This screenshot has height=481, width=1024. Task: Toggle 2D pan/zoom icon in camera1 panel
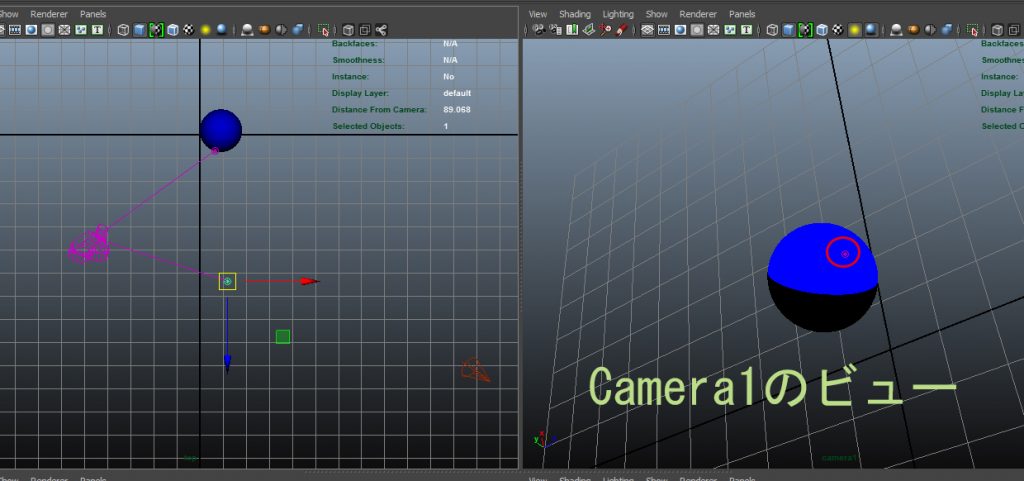point(605,30)
